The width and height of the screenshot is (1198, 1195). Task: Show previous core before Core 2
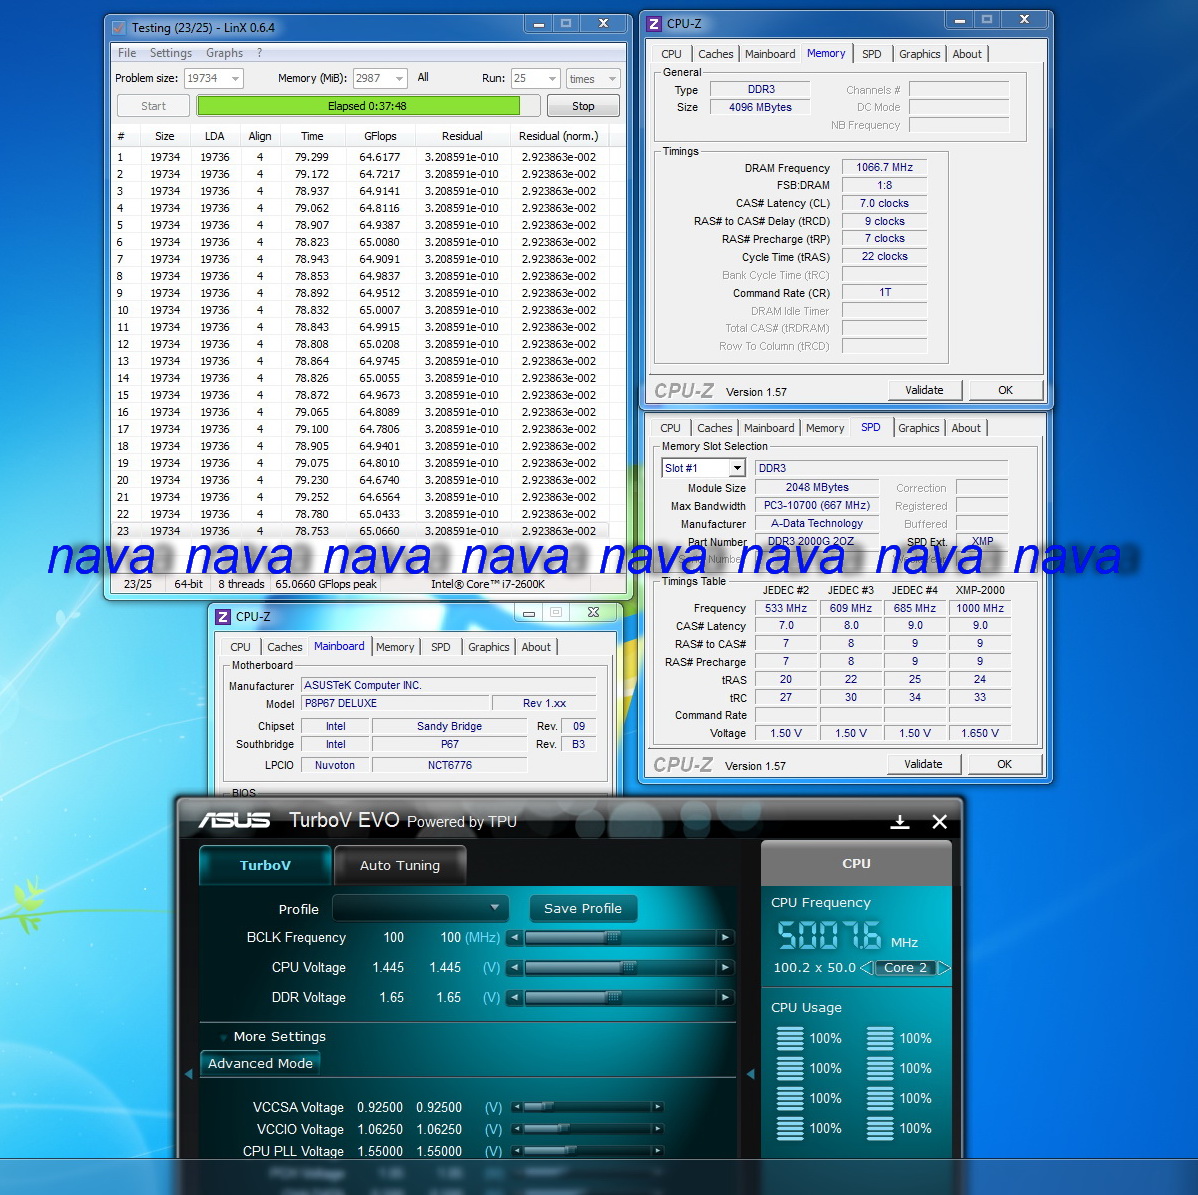tap(866, 968)
